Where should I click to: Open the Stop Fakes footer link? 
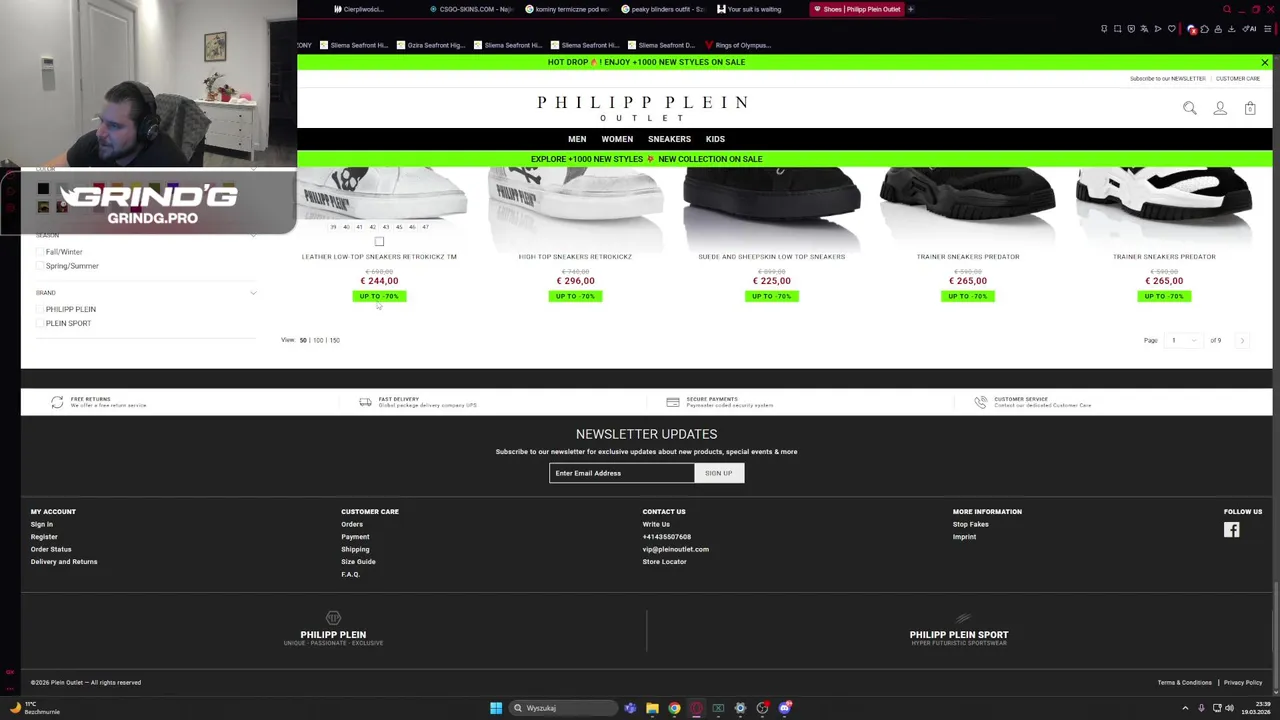click(x=970, y=524)
